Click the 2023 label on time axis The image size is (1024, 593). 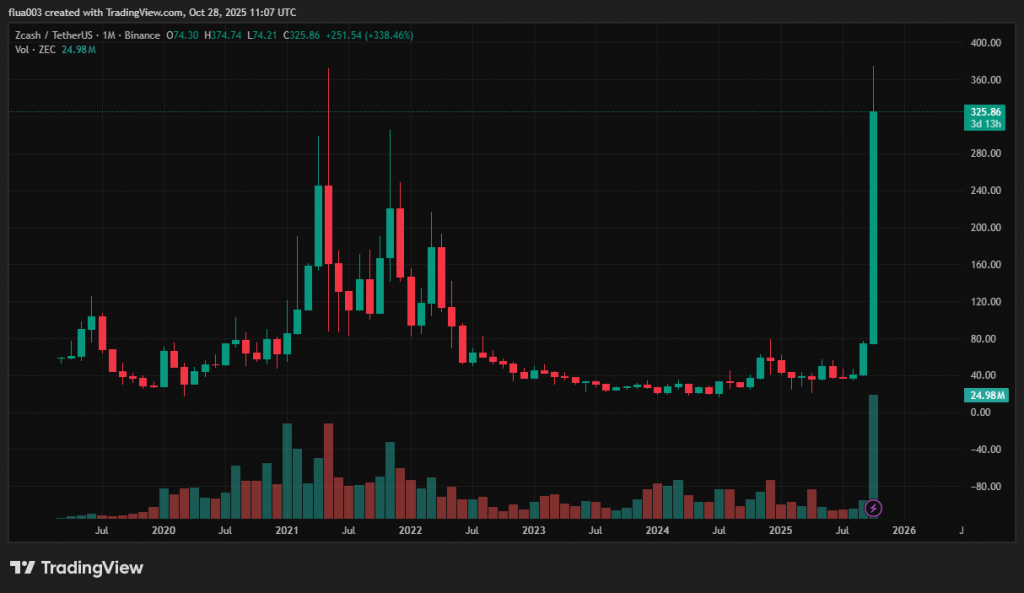click(534, 531)
